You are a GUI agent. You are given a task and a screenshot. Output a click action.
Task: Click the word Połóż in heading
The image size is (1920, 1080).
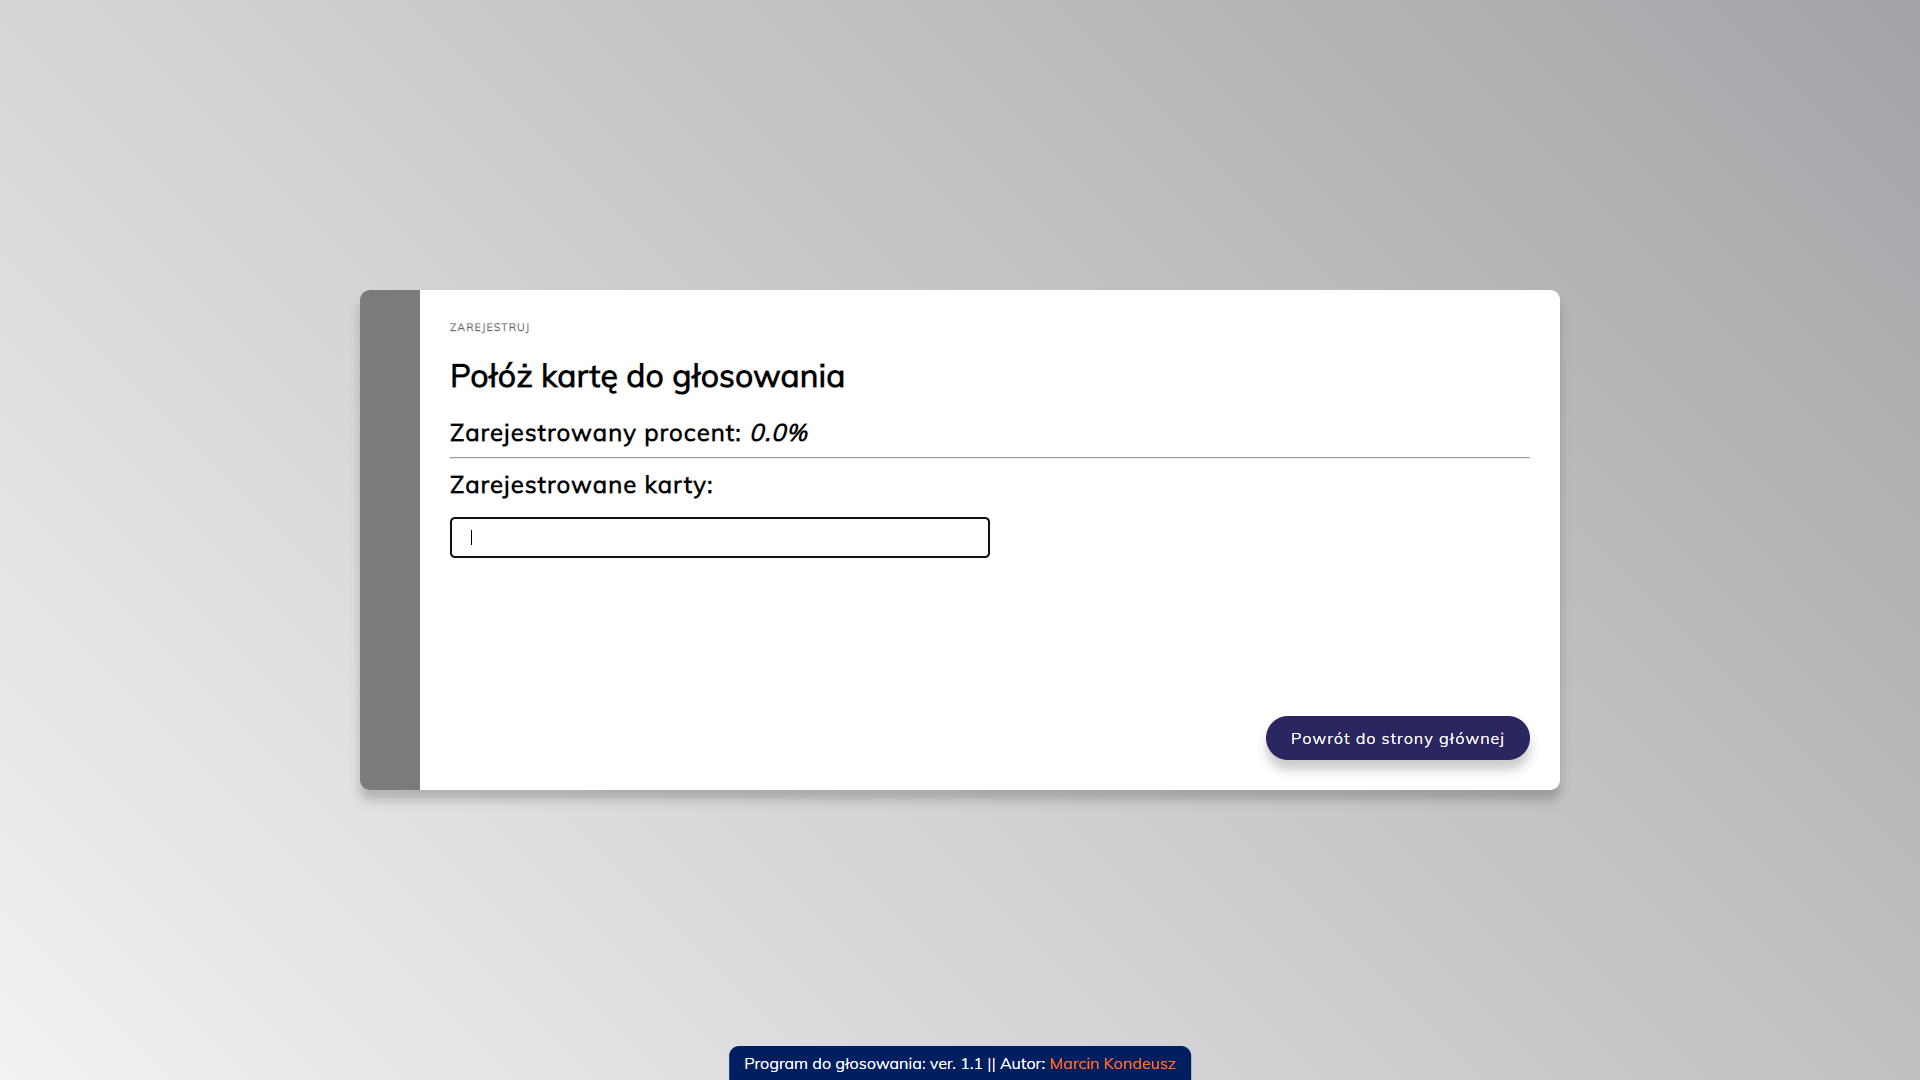491,377
